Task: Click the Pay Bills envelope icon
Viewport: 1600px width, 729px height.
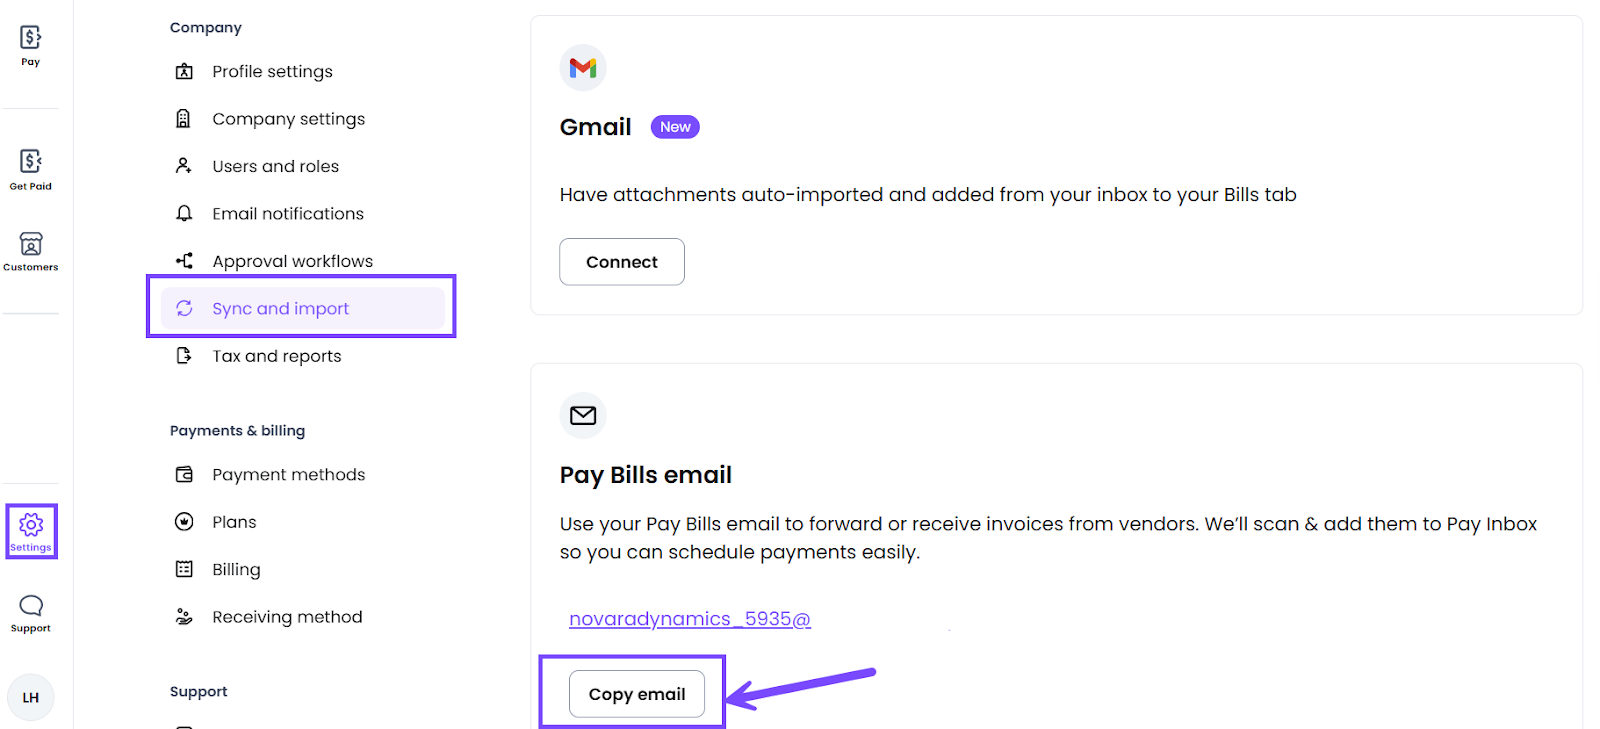Action: [583, 415]
